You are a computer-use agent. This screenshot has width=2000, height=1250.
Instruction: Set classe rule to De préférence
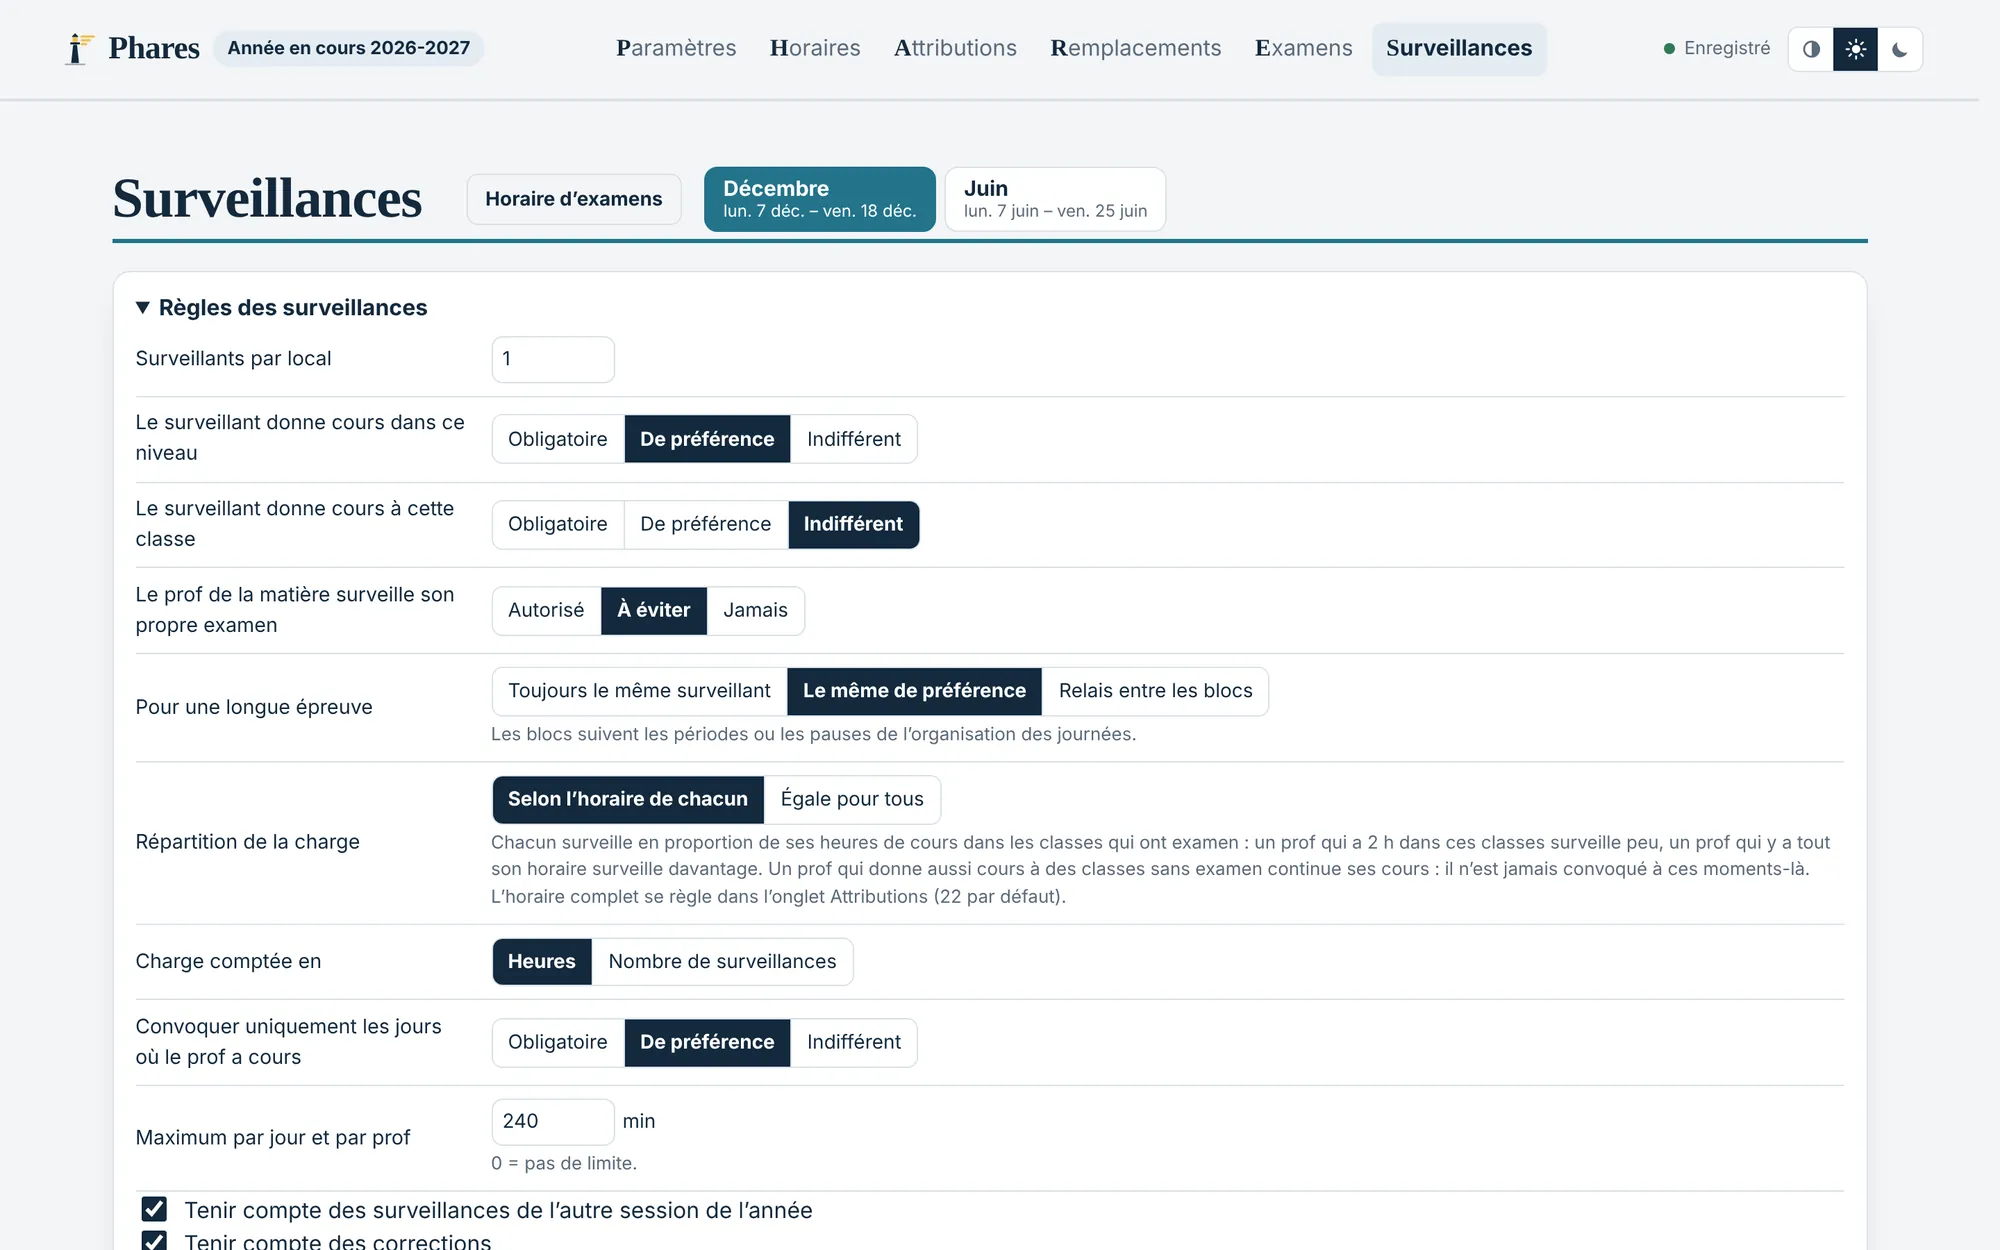point(706,524)
